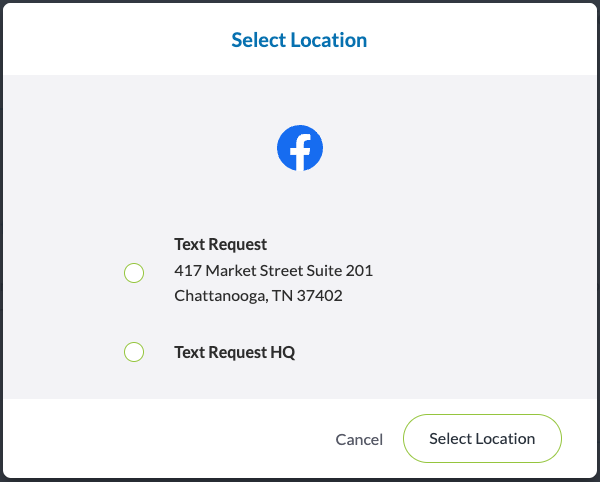Click the bold Text Request location name
Viewport: 600px width, 482px height.
(x=220, y=244)
